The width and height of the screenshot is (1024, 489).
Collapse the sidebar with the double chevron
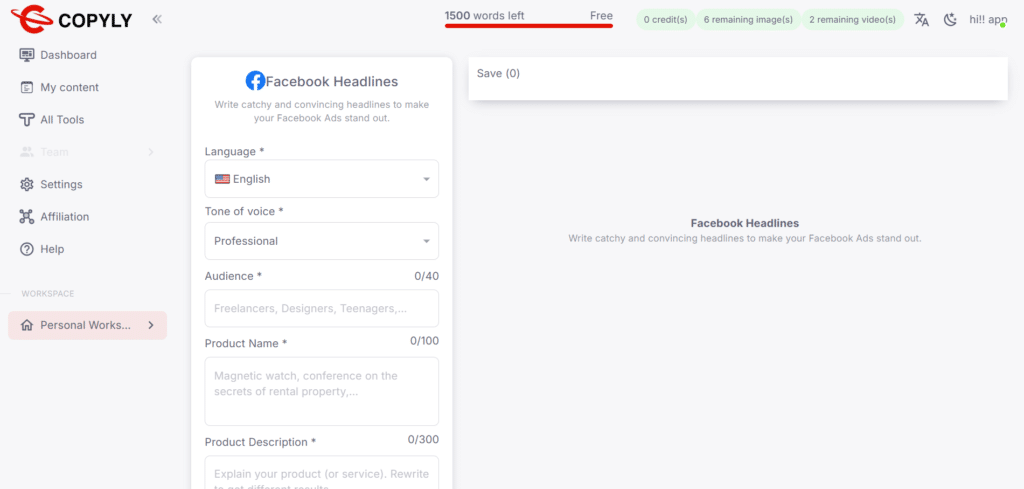coord(157,19)
